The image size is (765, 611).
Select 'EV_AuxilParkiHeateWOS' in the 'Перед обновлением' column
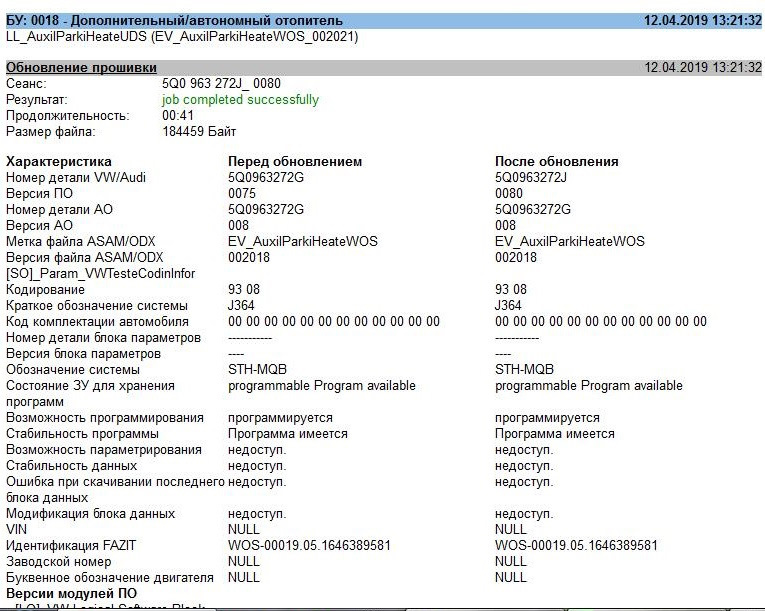[302, 242]
